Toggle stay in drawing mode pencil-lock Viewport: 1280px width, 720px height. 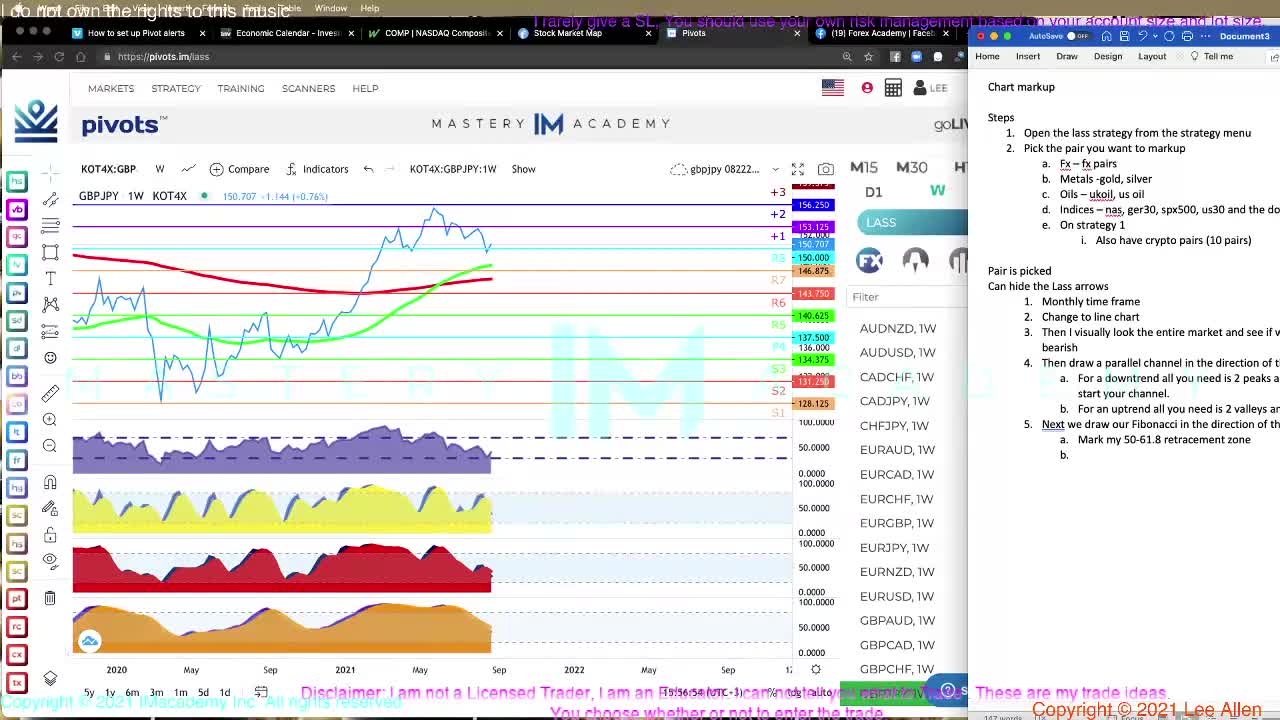click(50, 509)
